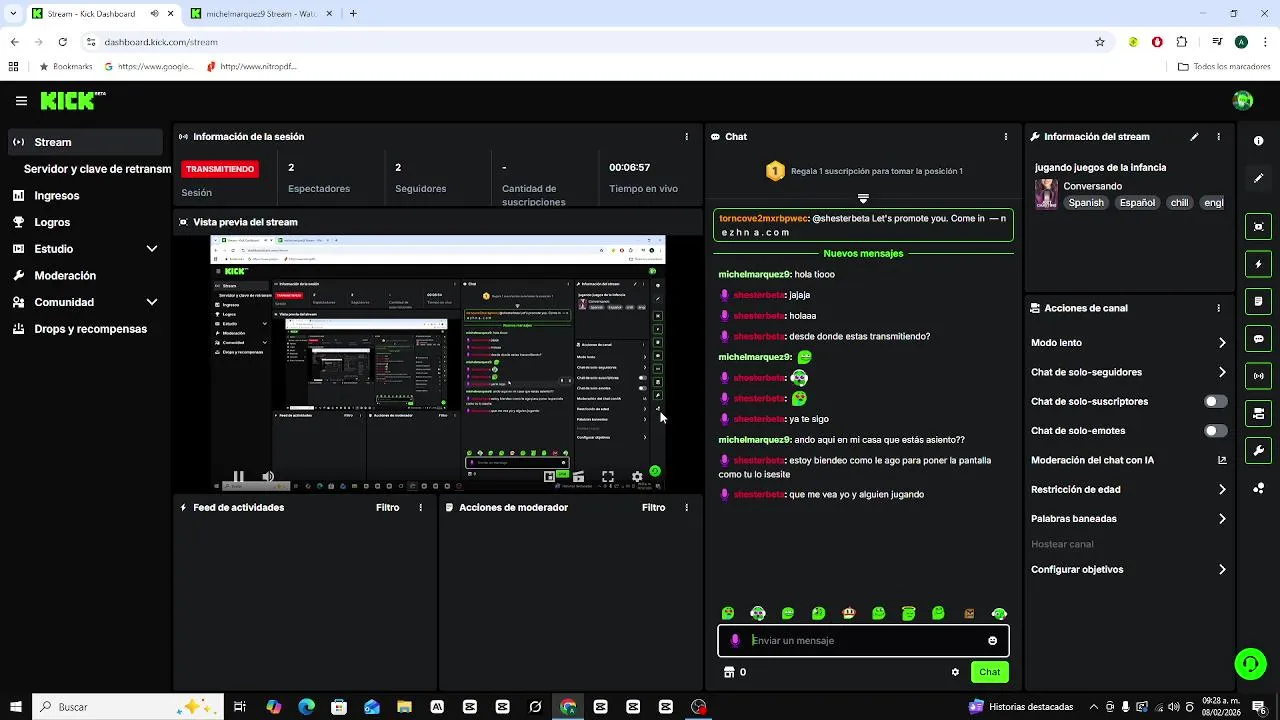Open Acciones de canal three-dot menu
This screenshot has width=1280, height=720.
point(1218,308)
